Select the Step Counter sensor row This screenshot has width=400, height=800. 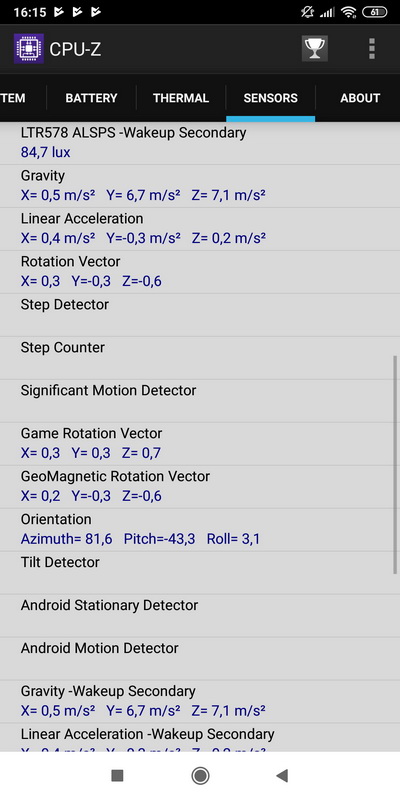[x=200, y=358]
